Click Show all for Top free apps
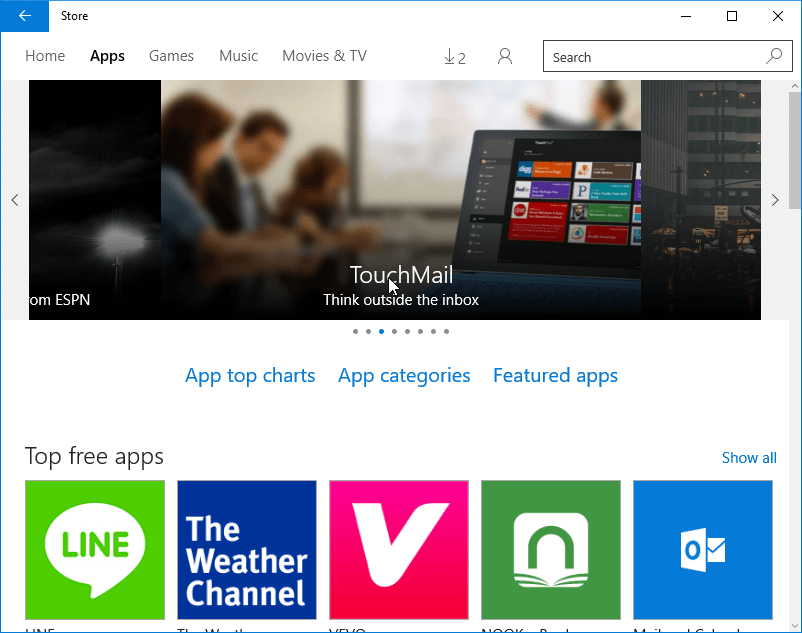 (749, 458)
